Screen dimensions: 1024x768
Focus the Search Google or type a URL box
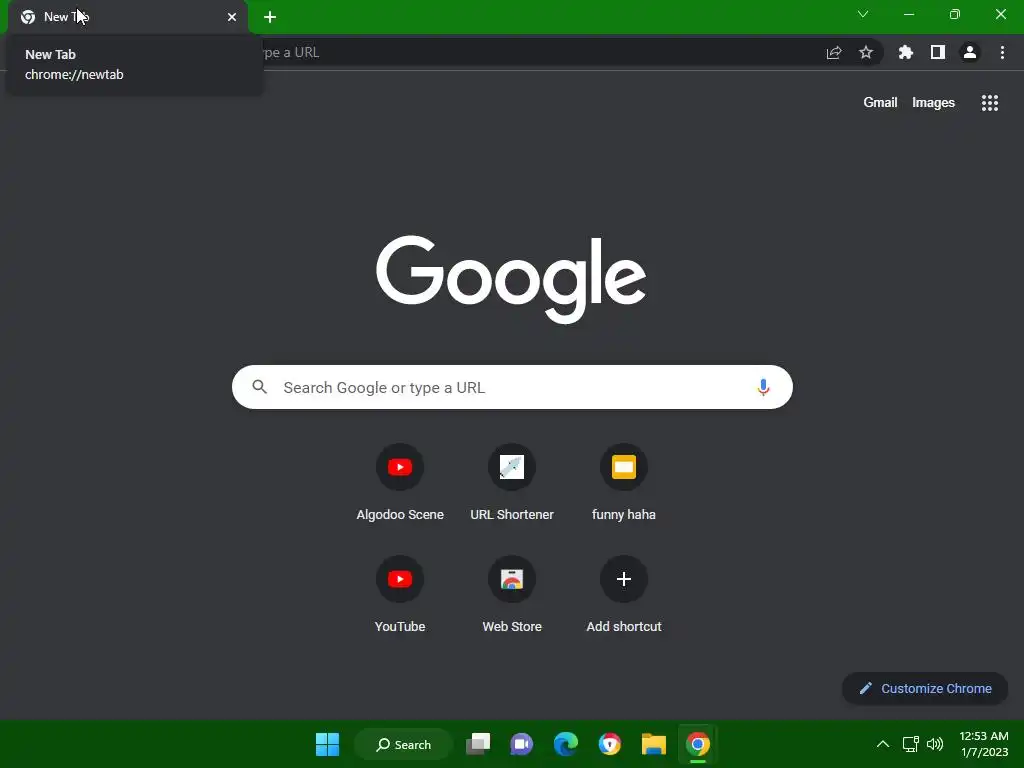[x=512, y=387]
